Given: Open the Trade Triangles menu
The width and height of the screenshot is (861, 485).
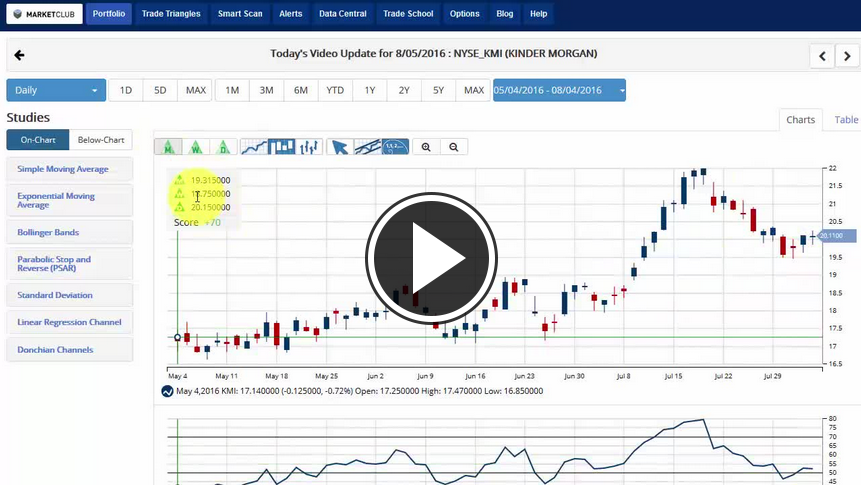Looking at the screenshot, I should [x=171, y=14].
